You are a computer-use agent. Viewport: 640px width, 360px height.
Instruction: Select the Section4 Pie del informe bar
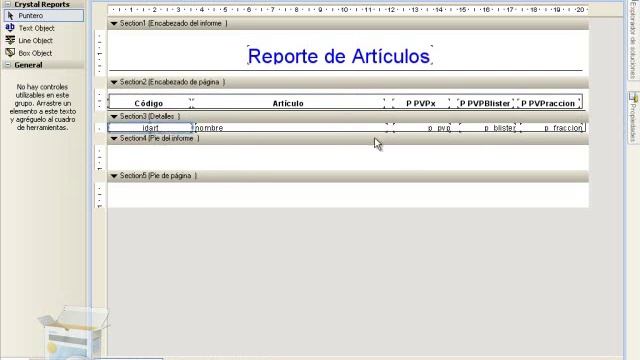tap(348, 139)
